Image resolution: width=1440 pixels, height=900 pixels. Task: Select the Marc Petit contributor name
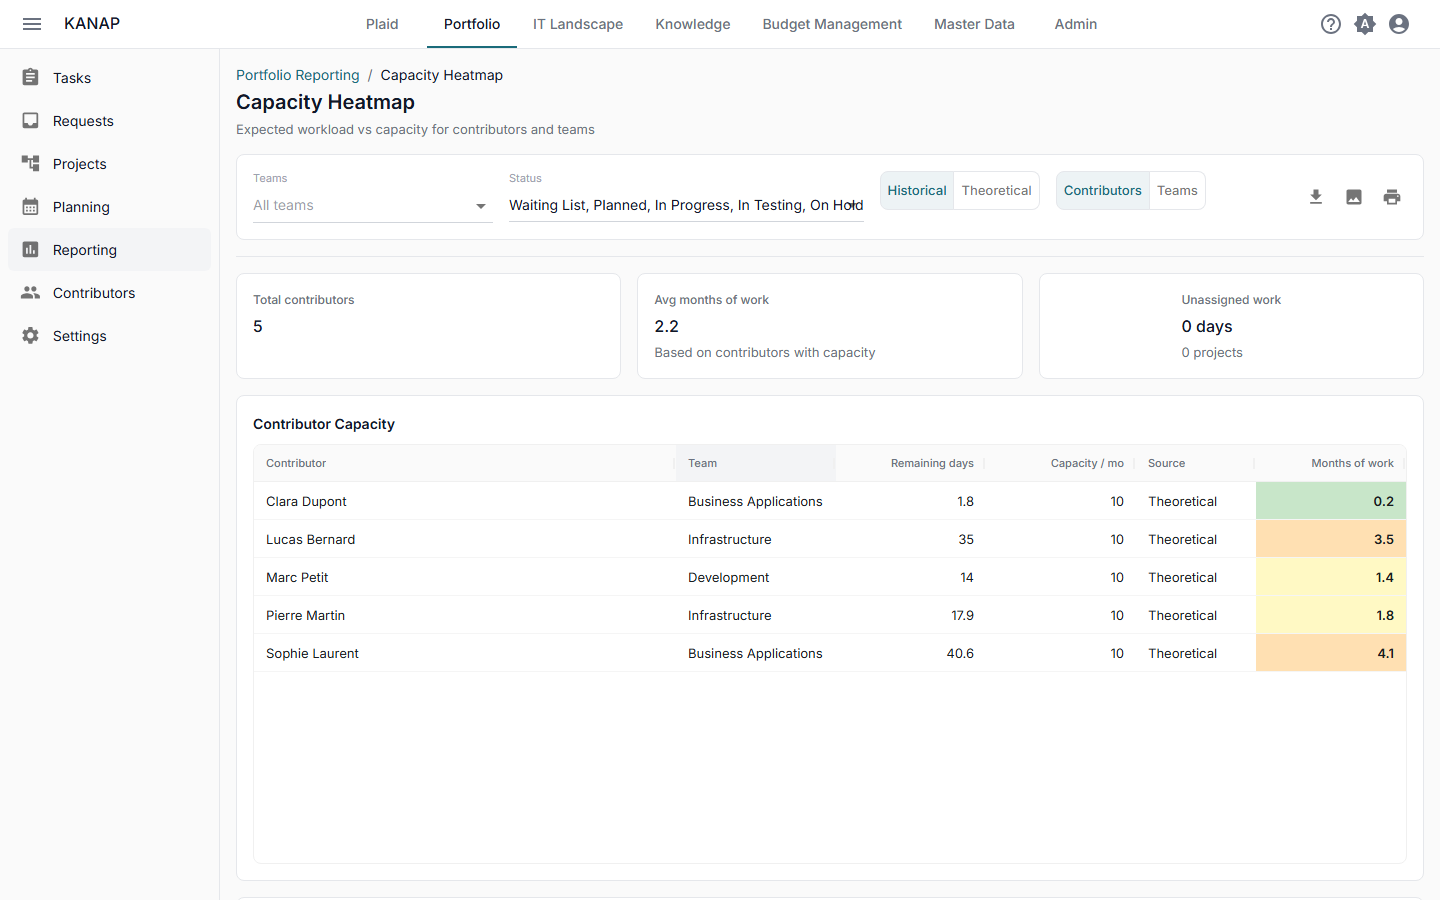coord(297,577)
